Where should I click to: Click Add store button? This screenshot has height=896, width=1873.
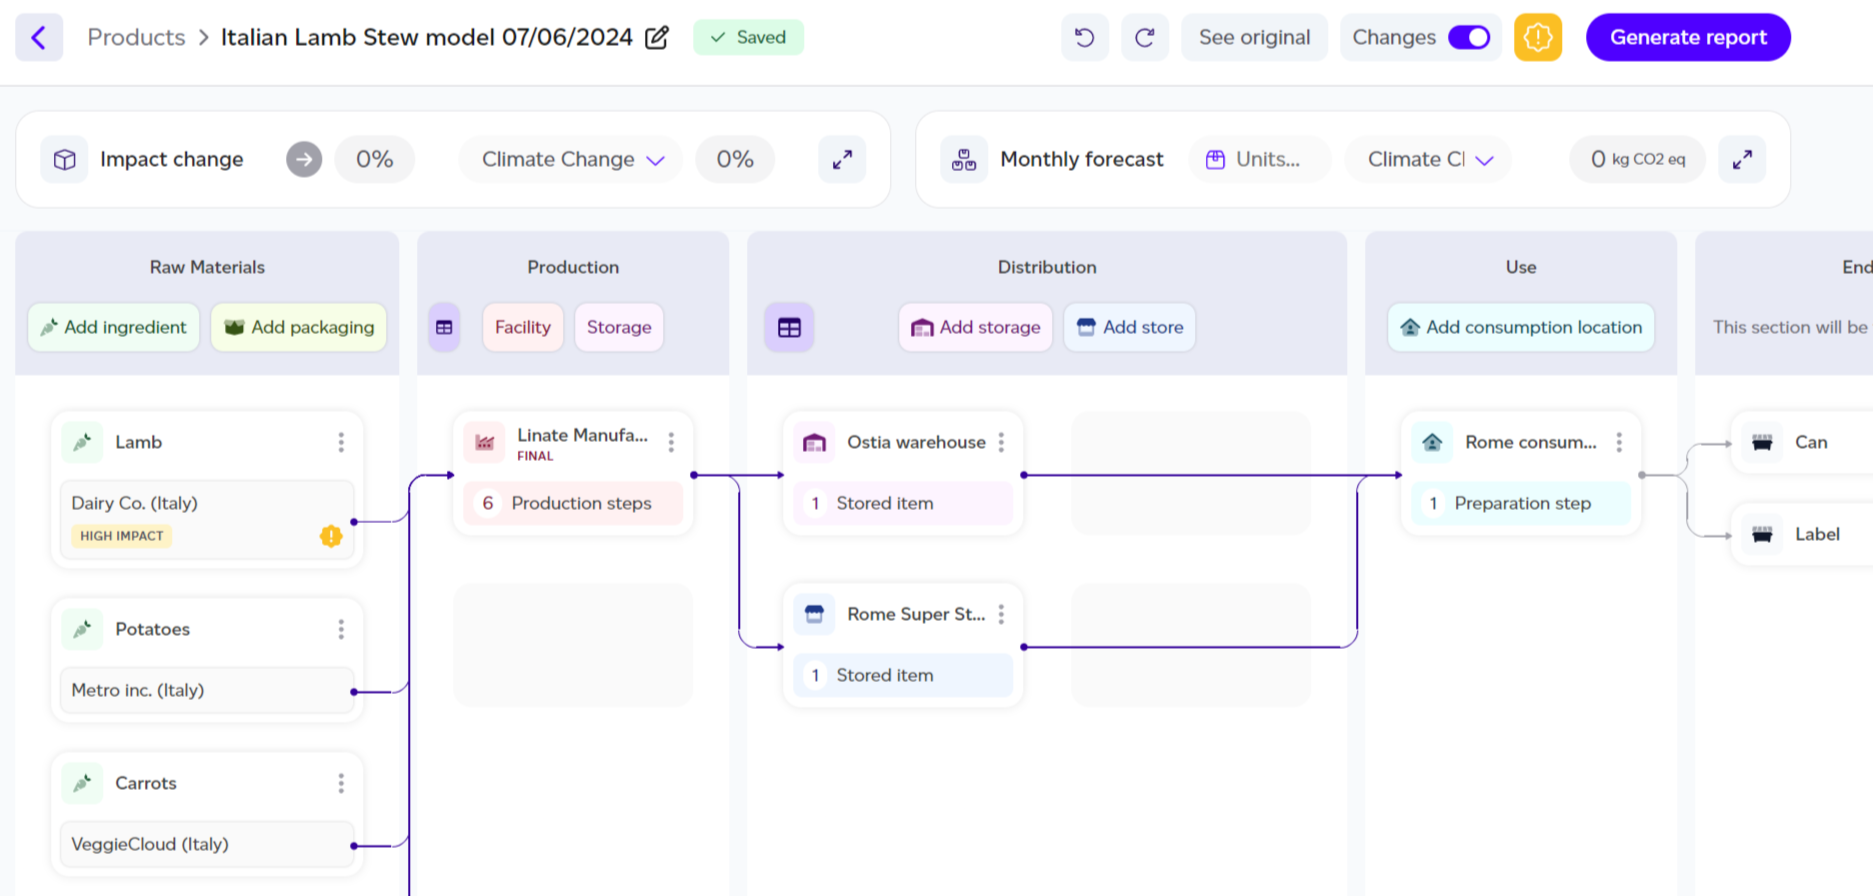[x=1130, y=327]
